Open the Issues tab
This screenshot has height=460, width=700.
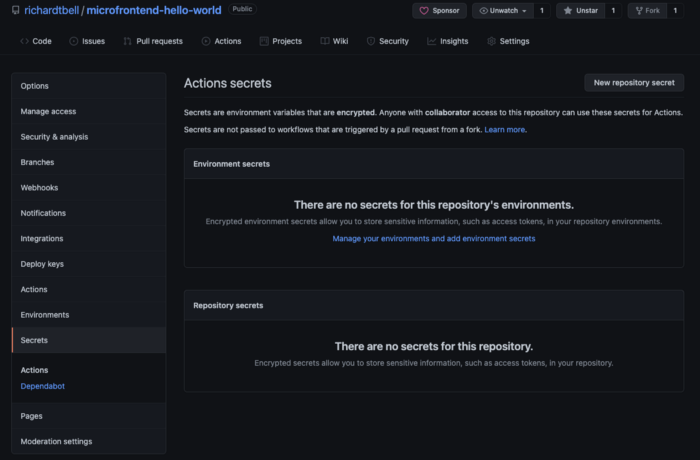pos(87,41)
